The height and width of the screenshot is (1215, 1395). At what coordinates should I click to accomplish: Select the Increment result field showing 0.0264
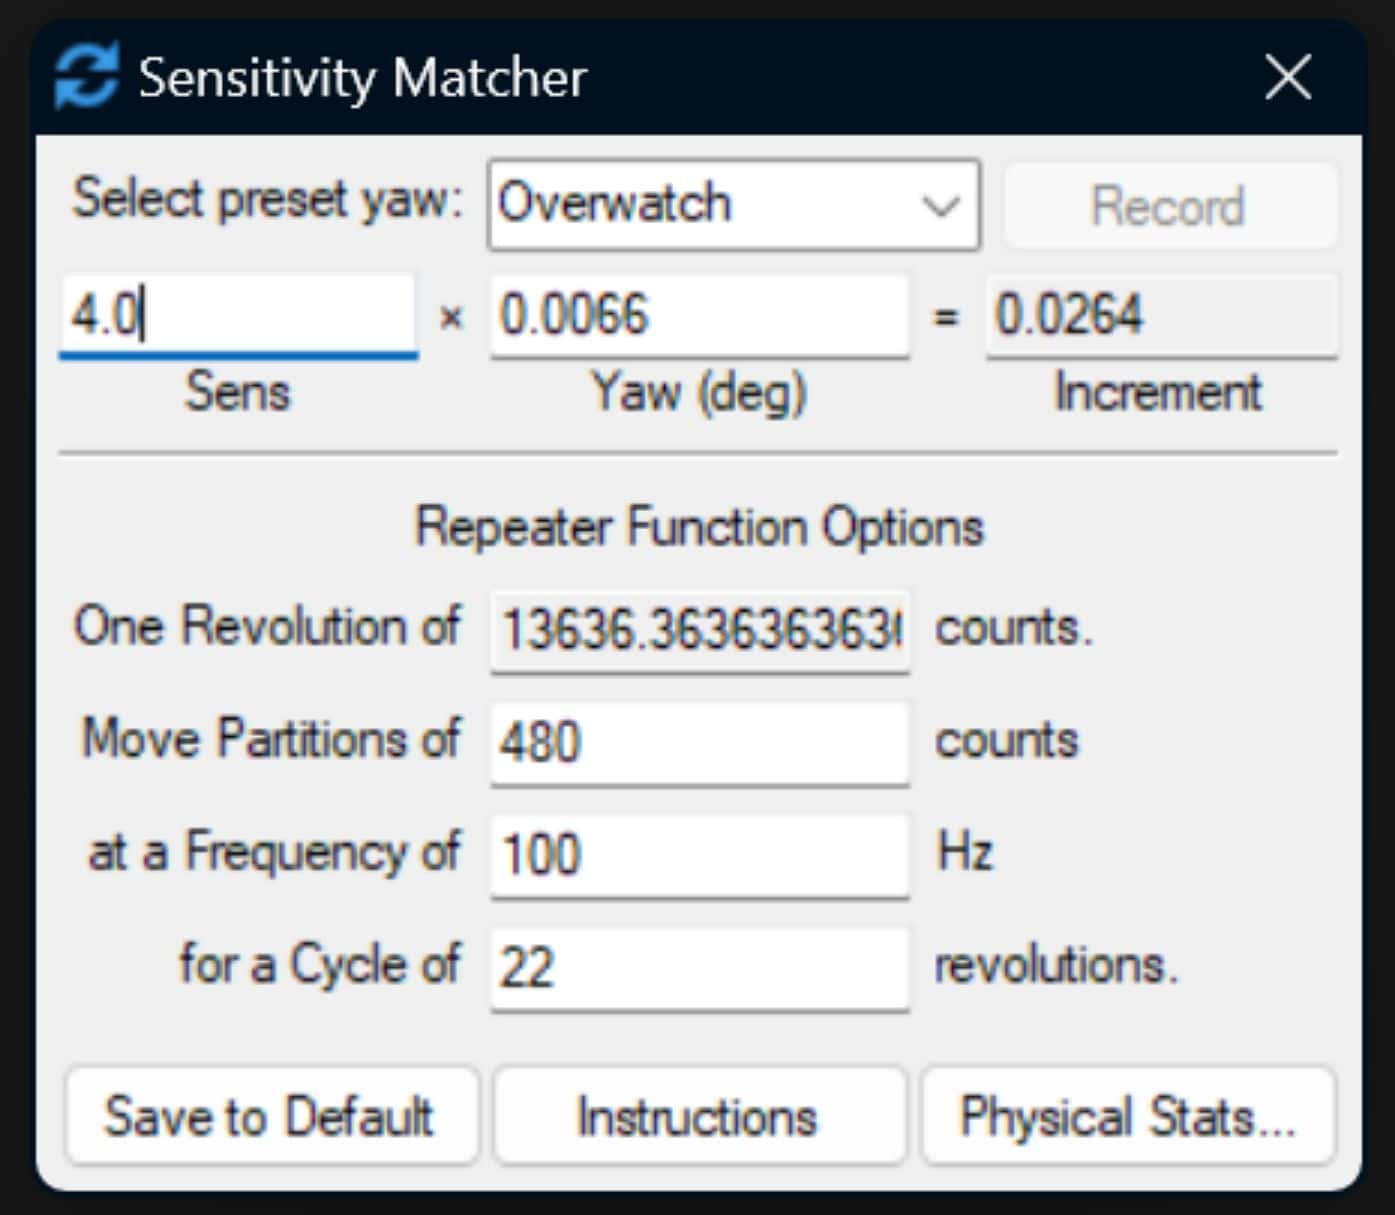coord(1160,315)
